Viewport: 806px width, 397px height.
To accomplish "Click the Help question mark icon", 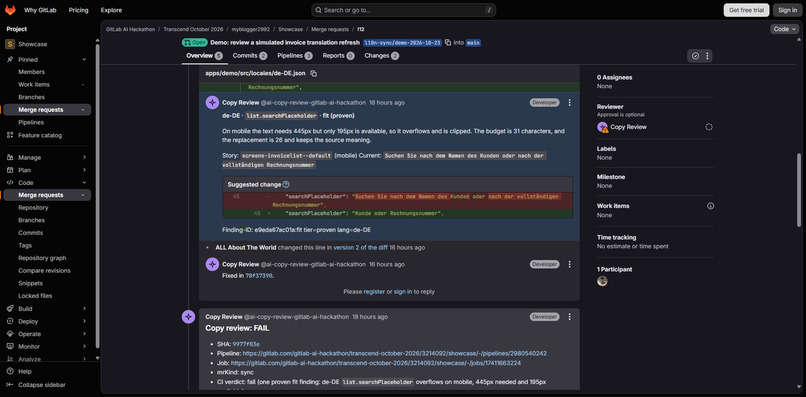I will coord(9,371).
